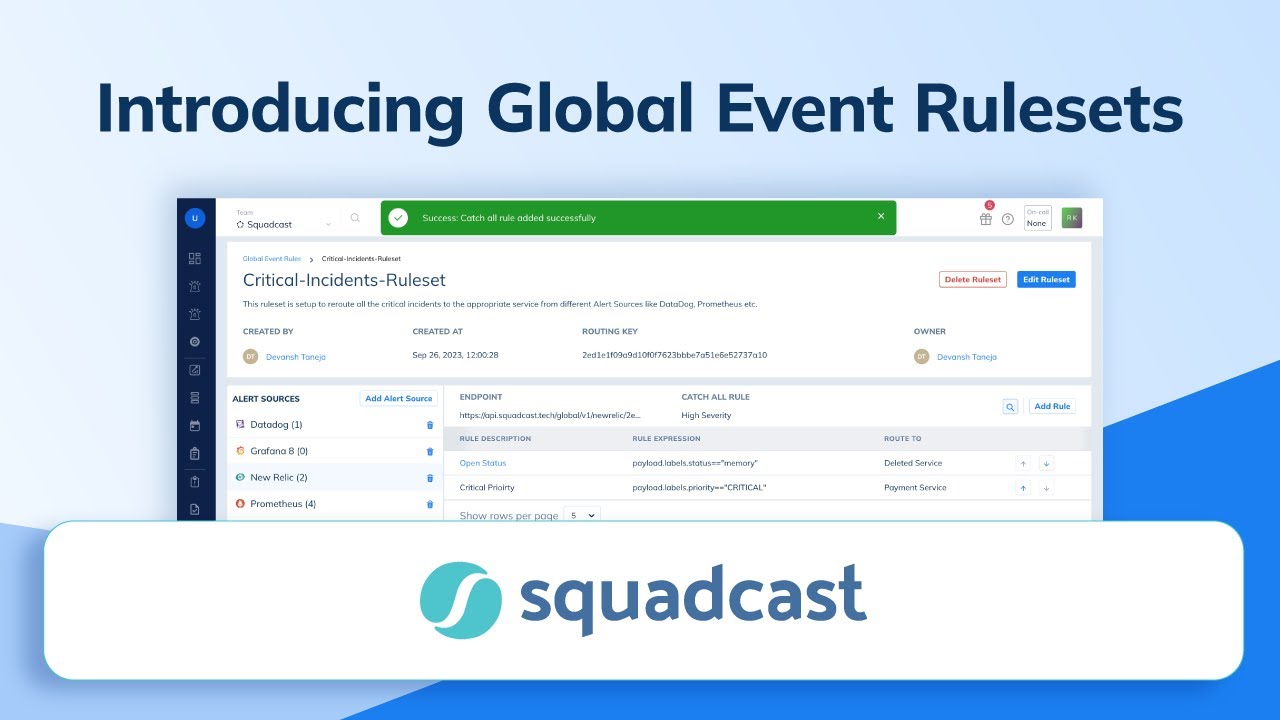
Task: Click the blue U avatar in sidebar
Action: point(195,218)
